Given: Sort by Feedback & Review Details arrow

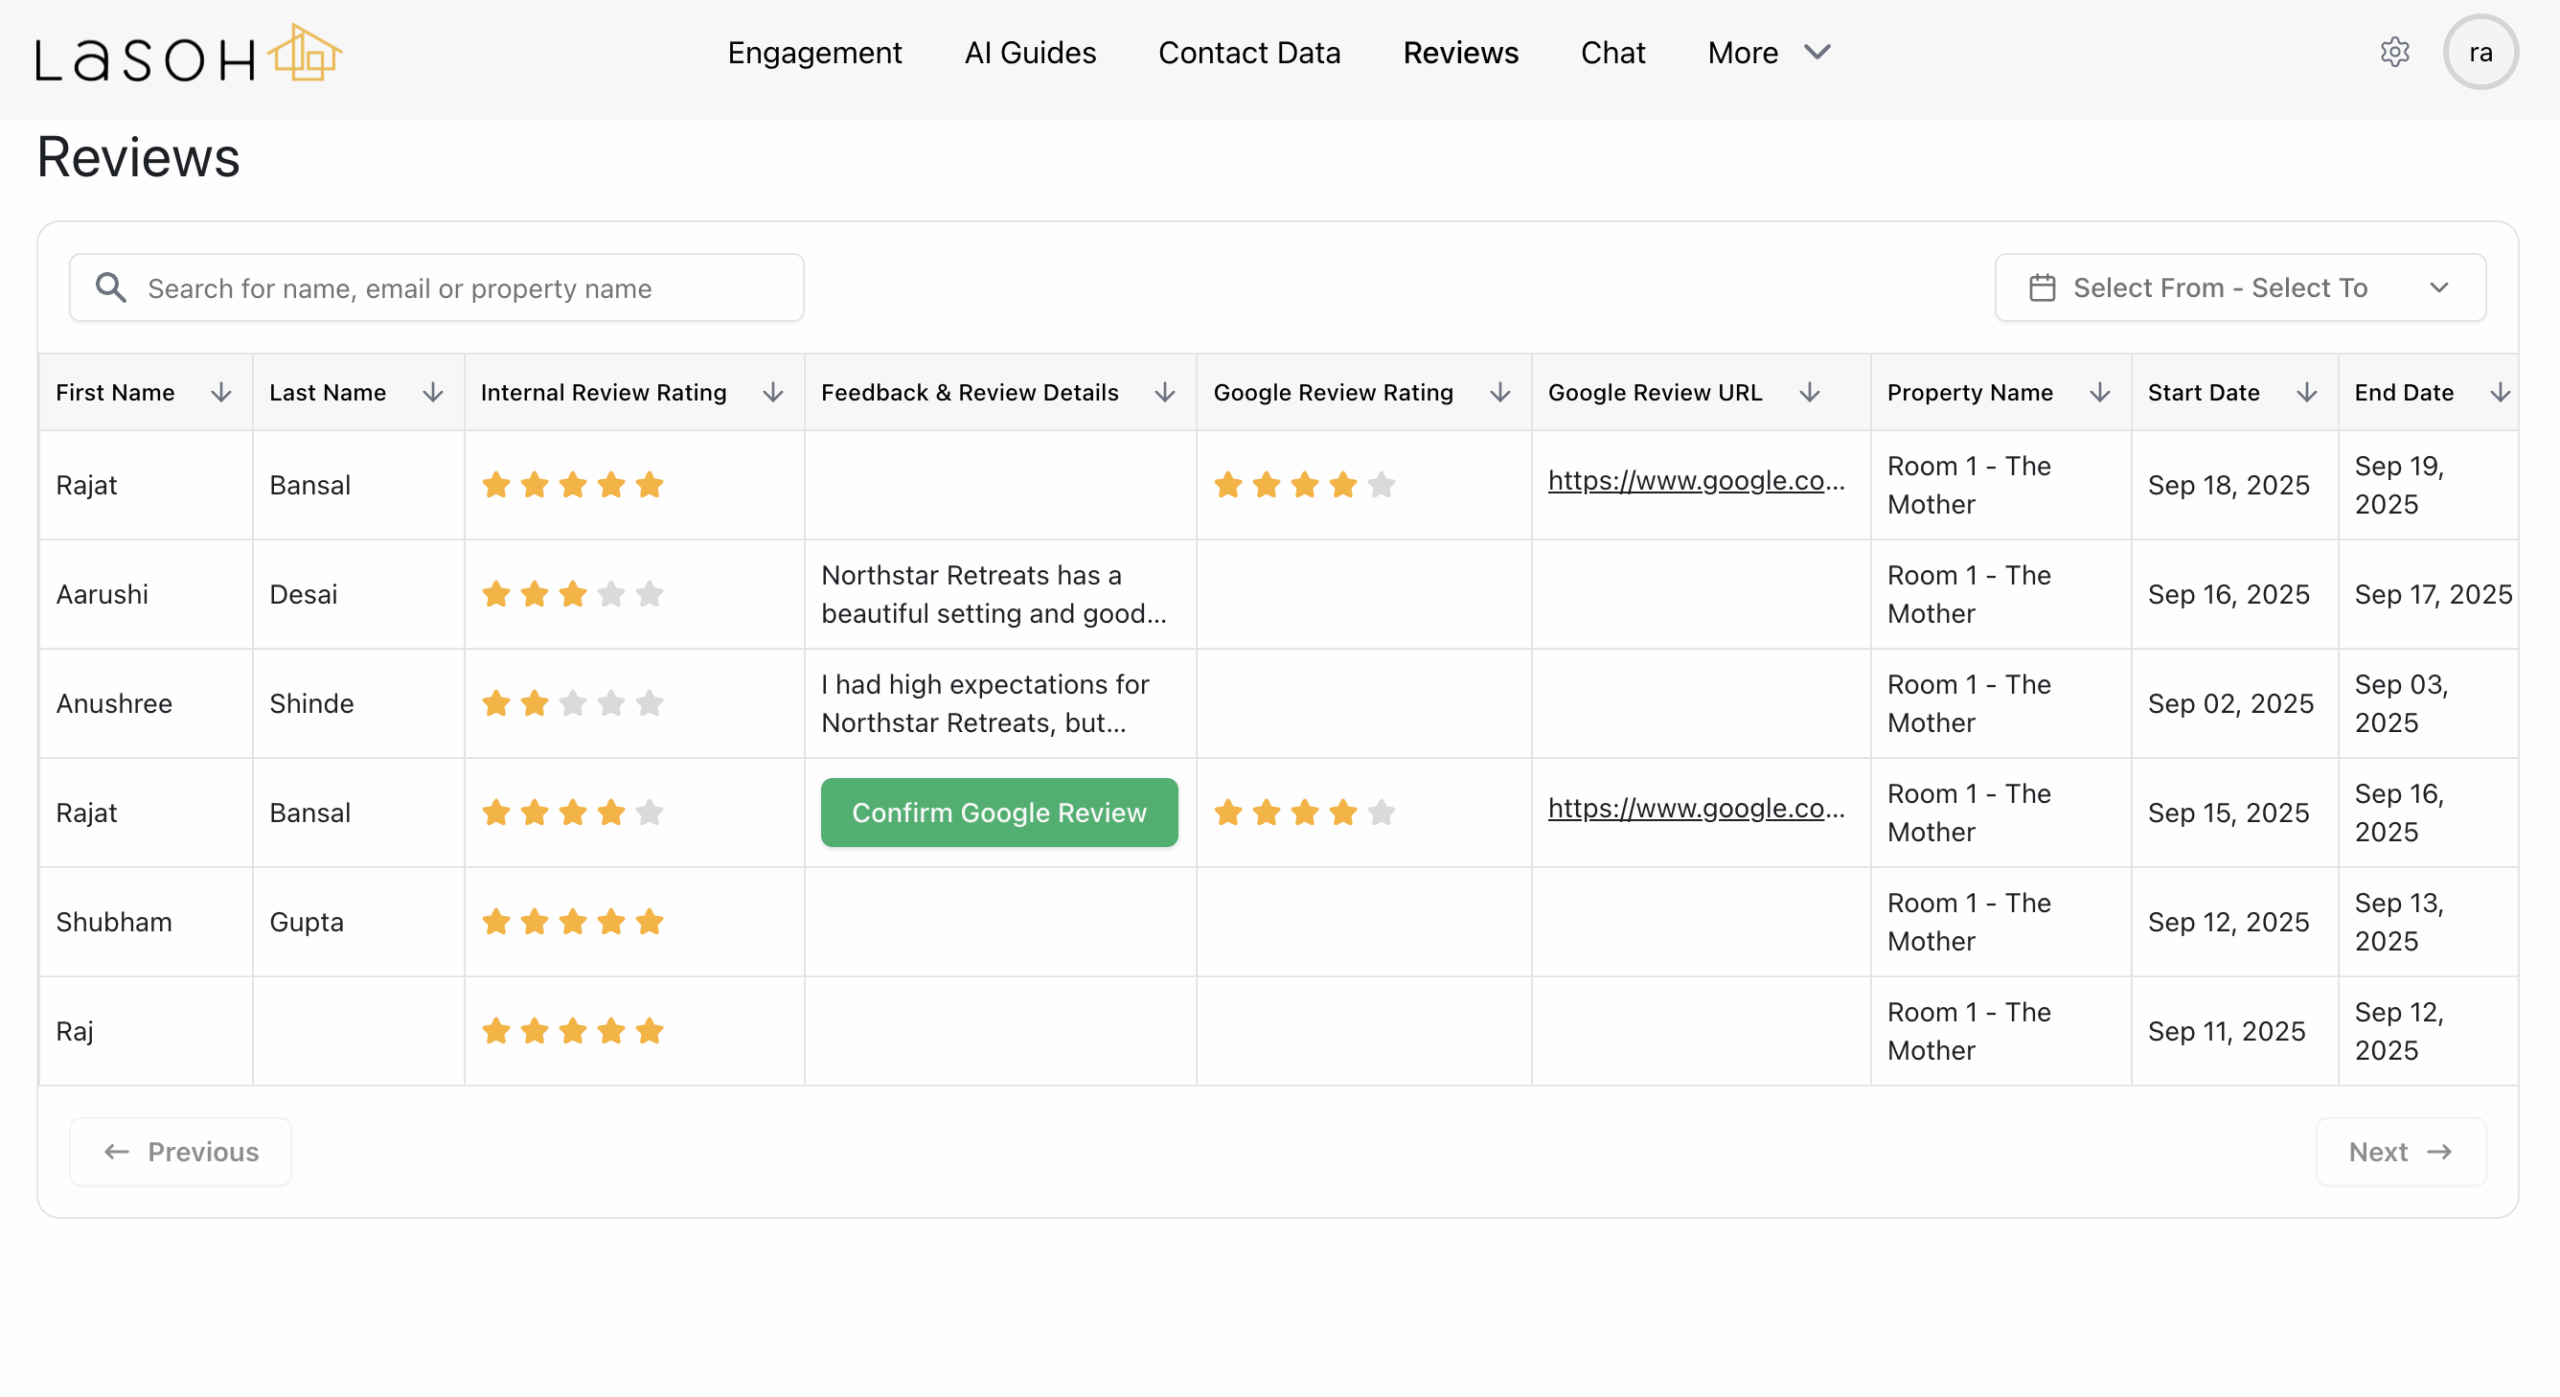Looking at the screenshot, I should 1164,393.
